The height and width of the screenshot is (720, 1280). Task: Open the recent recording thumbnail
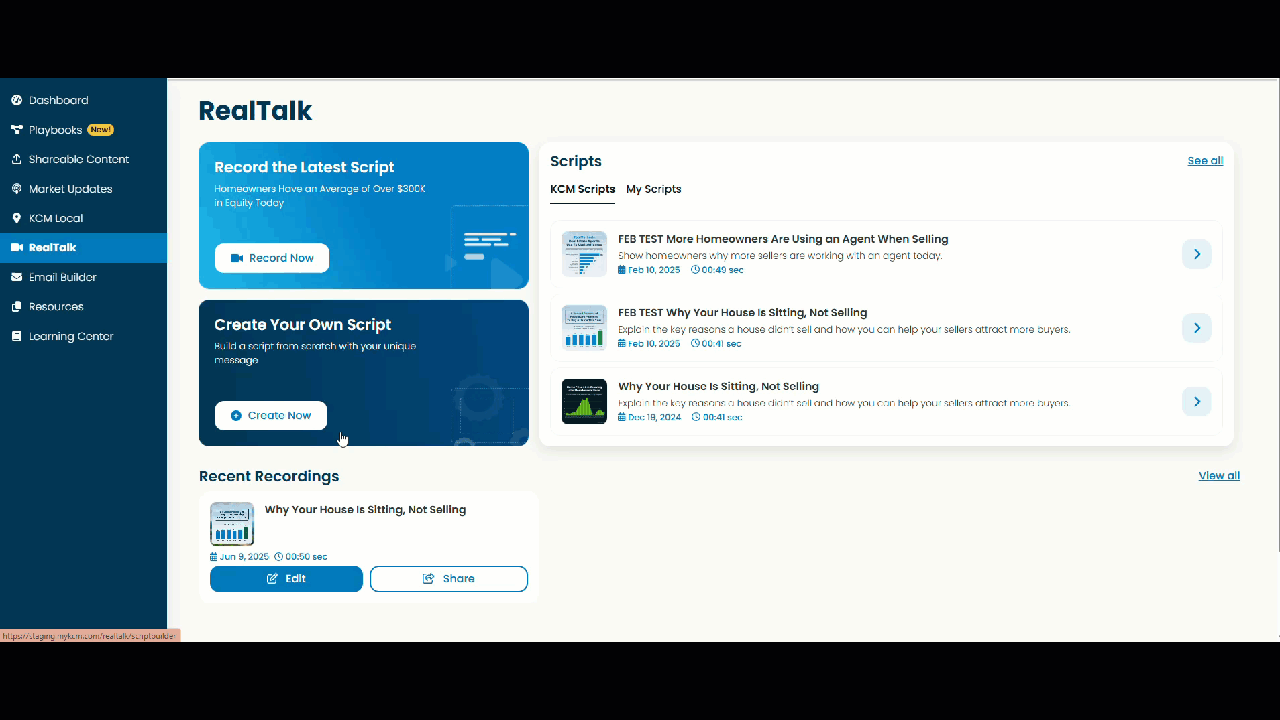232,524
